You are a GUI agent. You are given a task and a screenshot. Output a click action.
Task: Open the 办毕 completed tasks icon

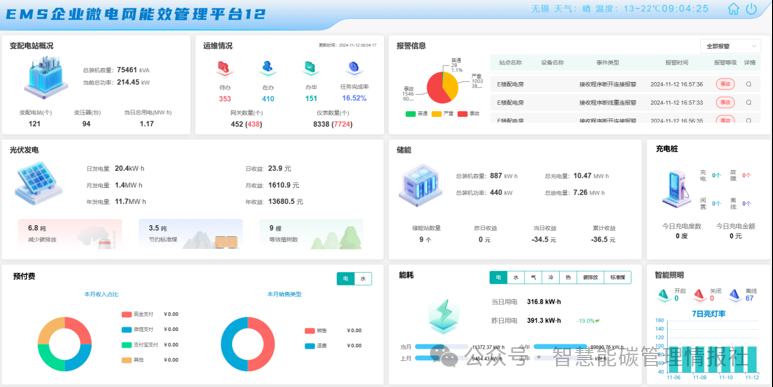tap(311, 68)
